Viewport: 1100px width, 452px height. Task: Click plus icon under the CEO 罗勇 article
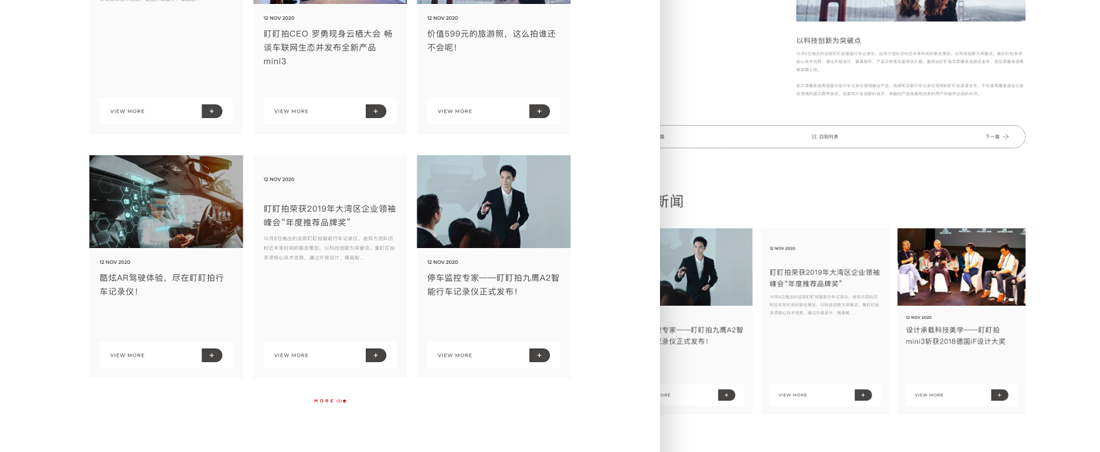pos(375,111)
